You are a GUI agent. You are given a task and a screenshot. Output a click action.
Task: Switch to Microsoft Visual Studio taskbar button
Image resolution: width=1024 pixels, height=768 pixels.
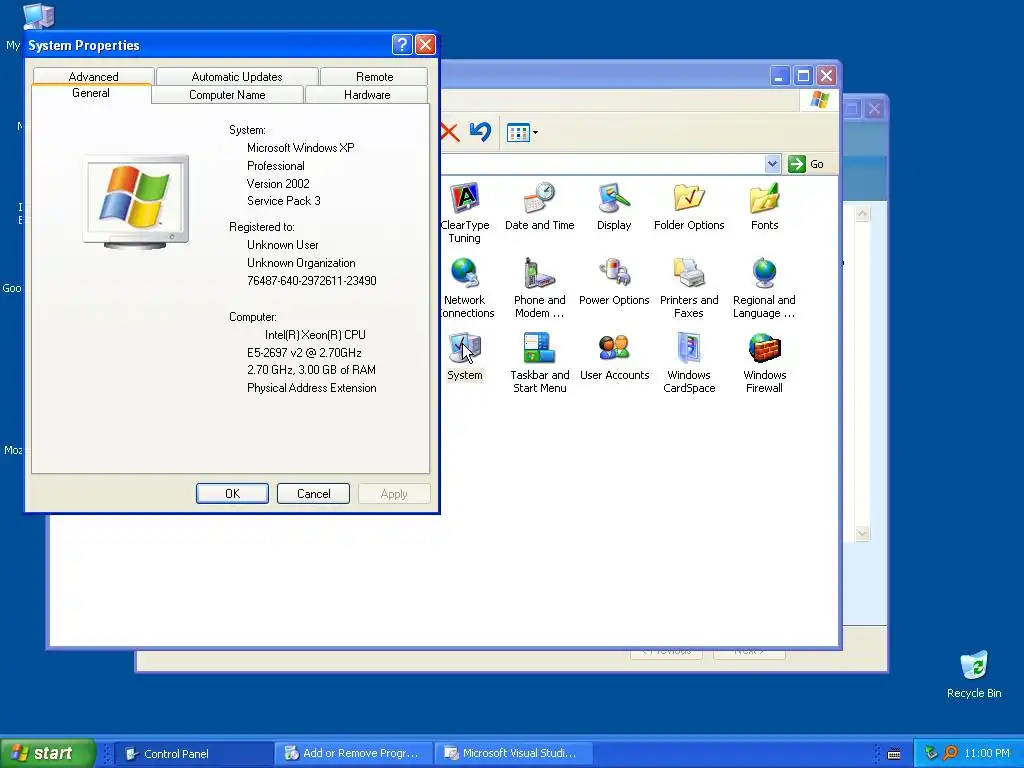(513, 754)
